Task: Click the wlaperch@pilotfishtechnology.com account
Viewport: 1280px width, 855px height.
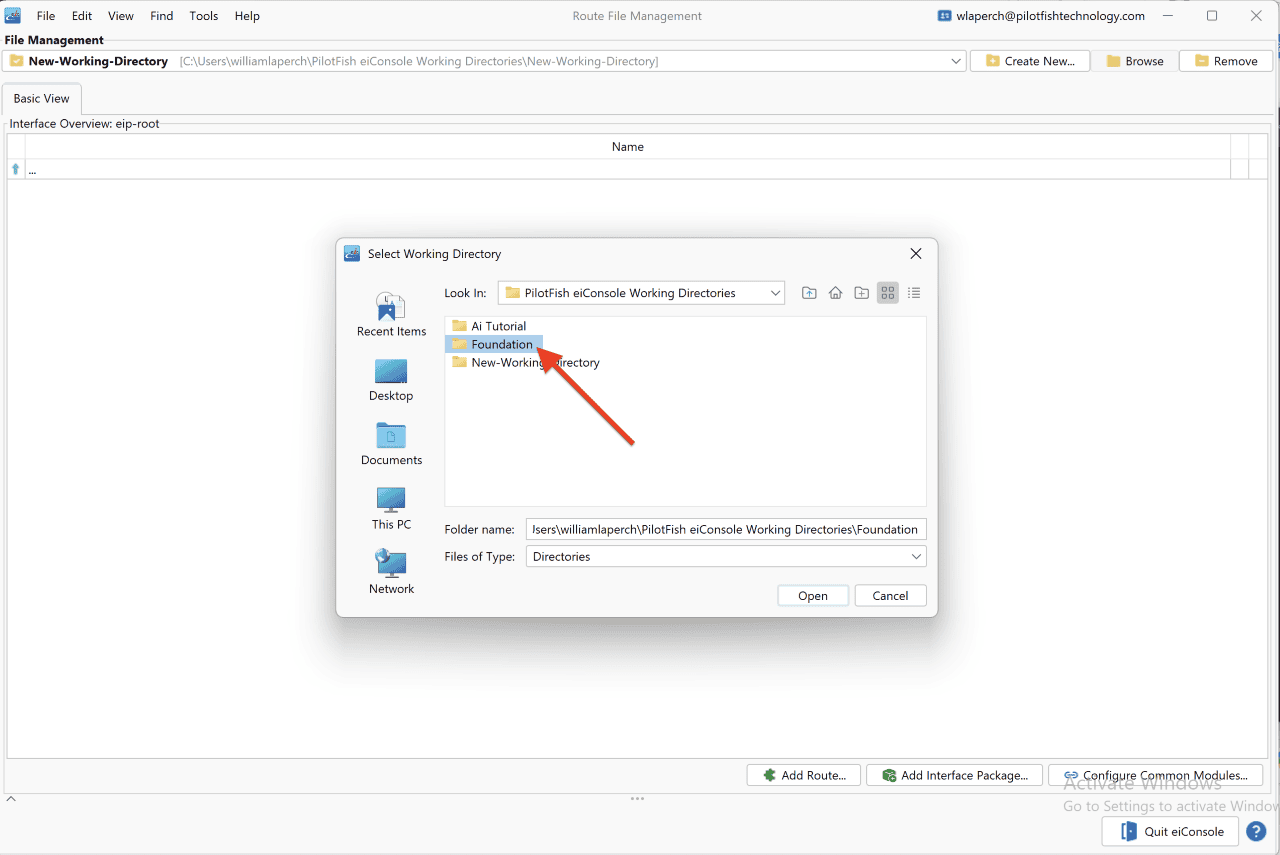Action: (x=1041, y=16)
